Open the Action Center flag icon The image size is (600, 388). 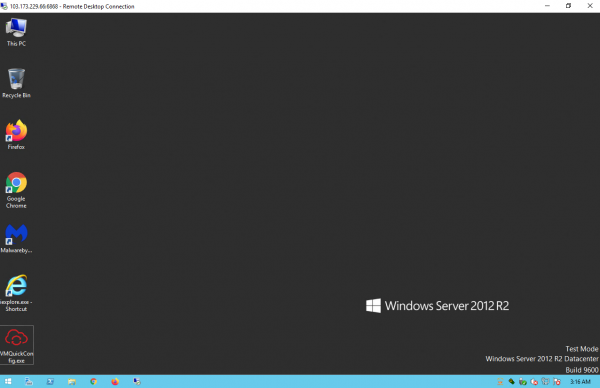click(x=557, y=381)
